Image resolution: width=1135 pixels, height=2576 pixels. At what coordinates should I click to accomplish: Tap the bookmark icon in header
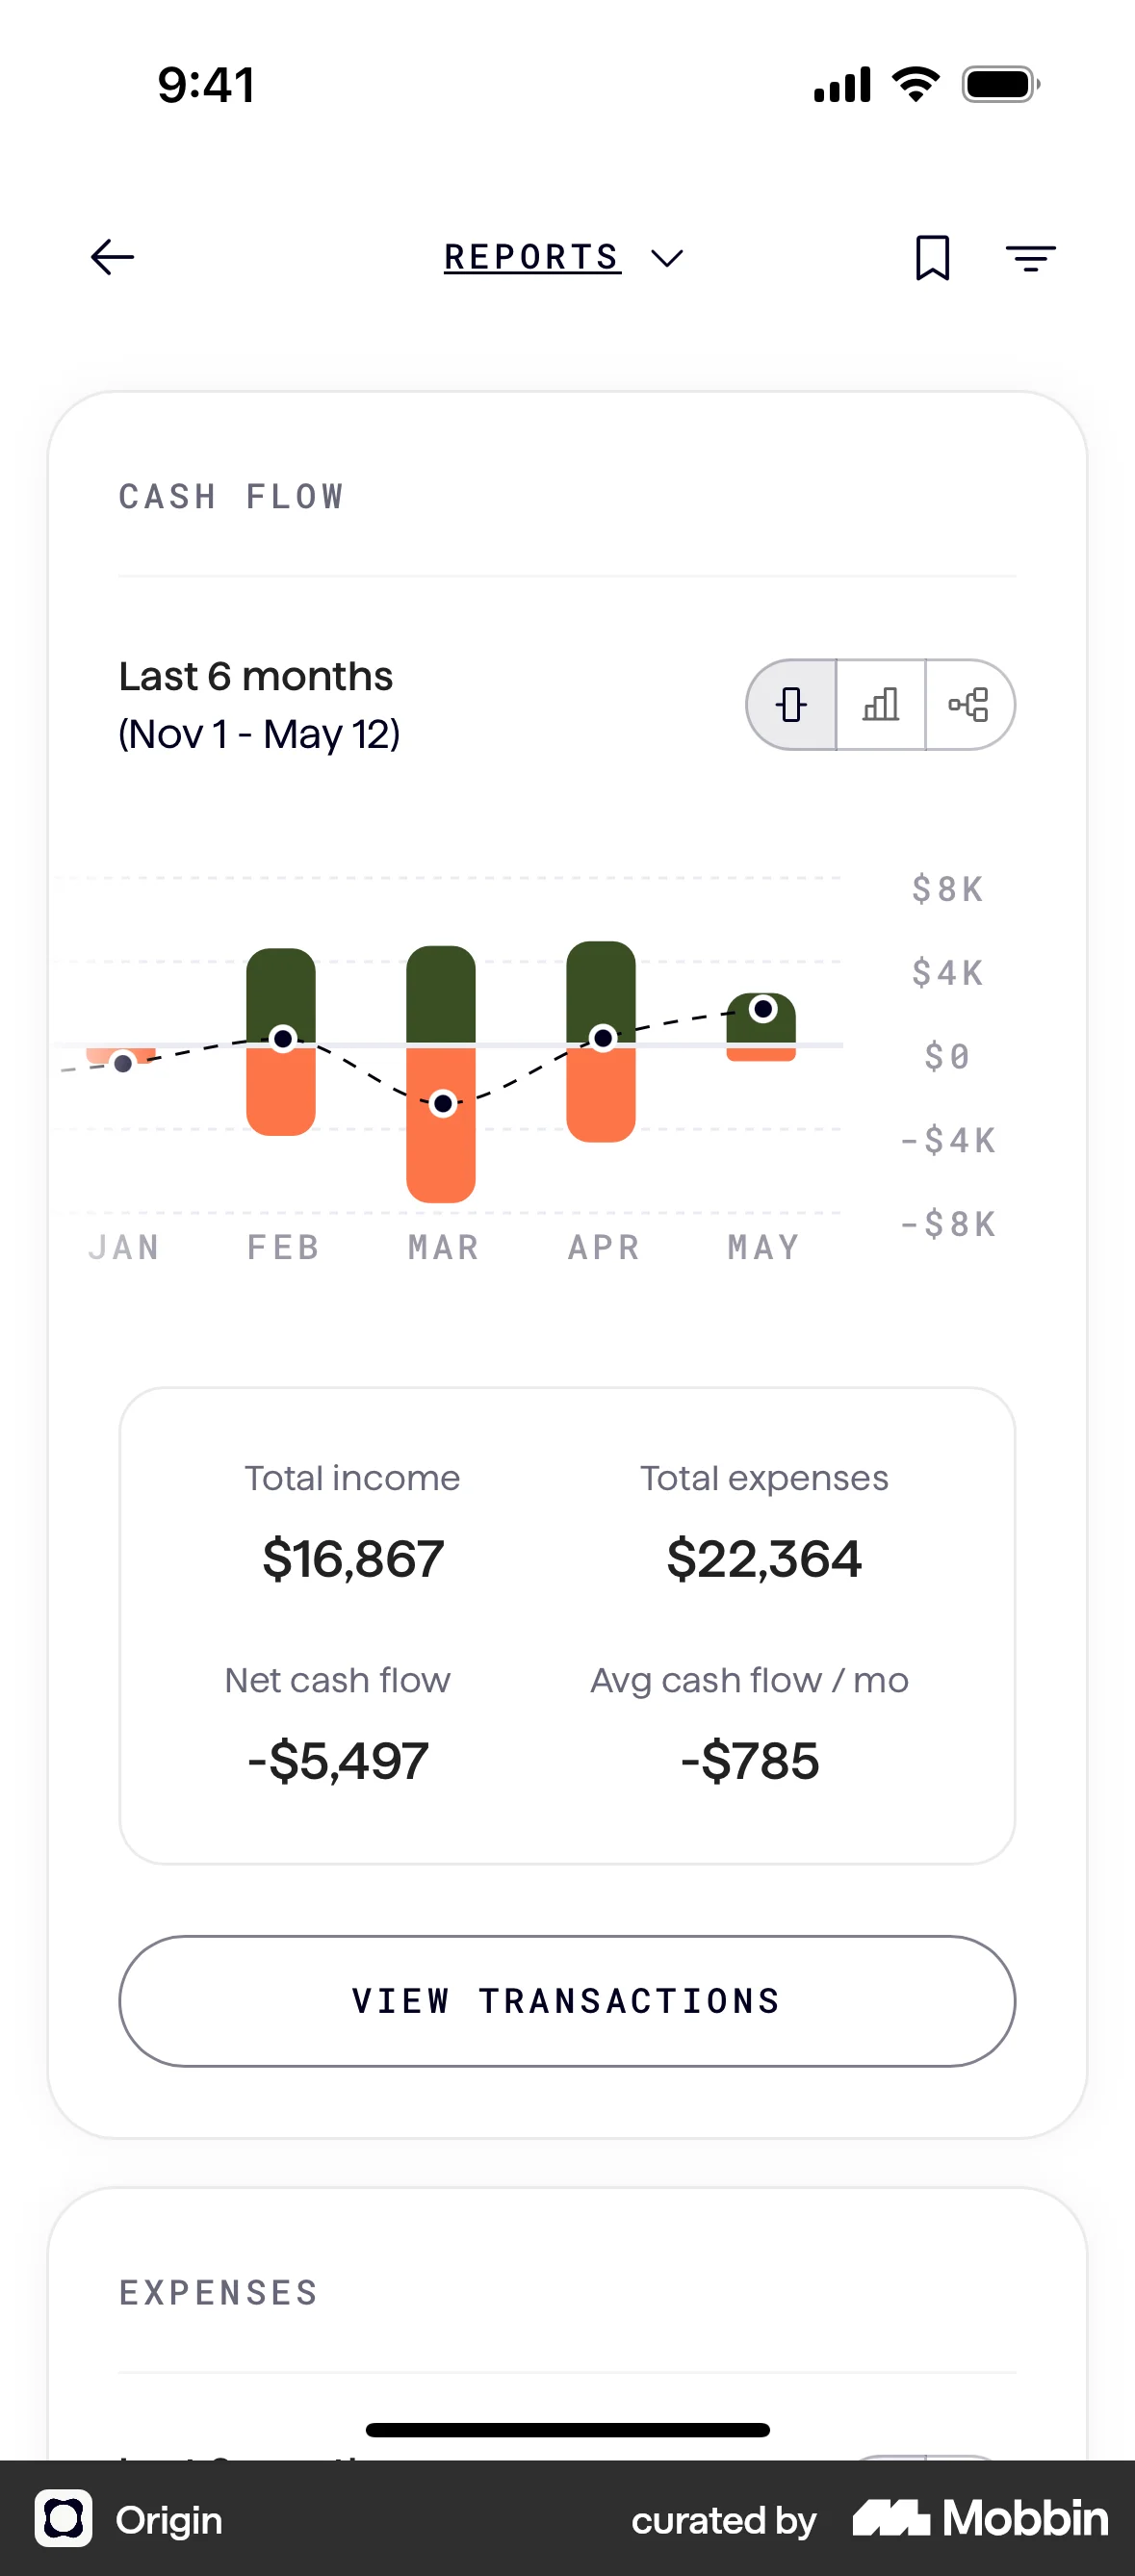coord(932,258)
